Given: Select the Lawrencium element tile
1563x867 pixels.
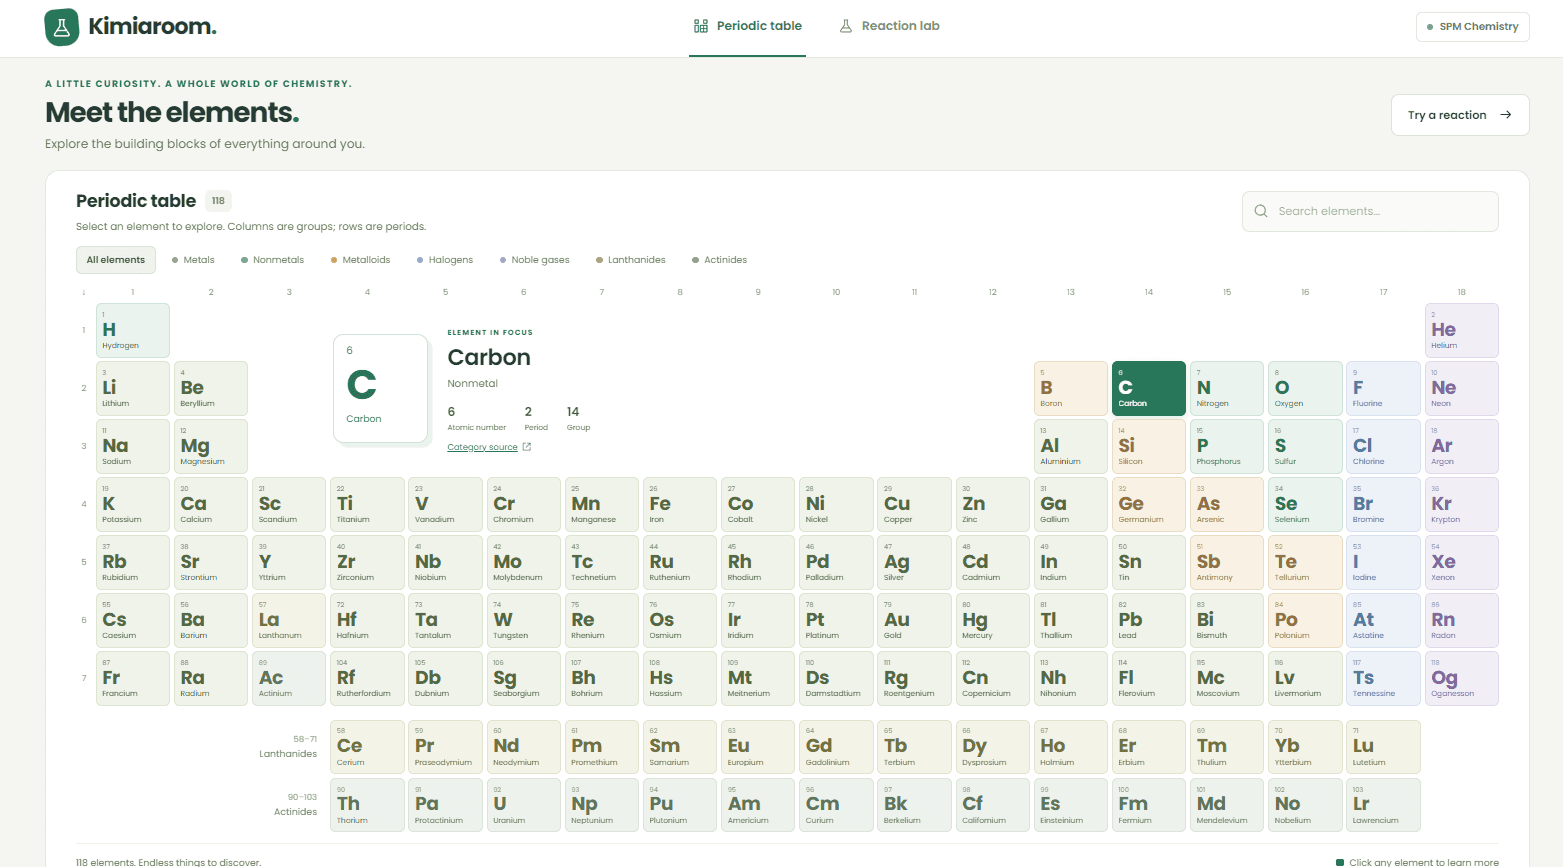Looking at the screenshot, I should coord(1383,805).
